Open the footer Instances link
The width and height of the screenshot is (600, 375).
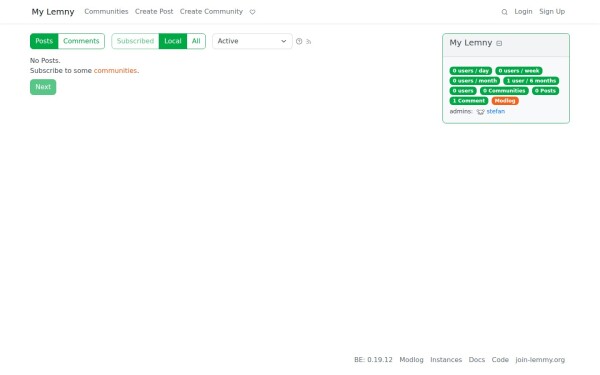446,360
